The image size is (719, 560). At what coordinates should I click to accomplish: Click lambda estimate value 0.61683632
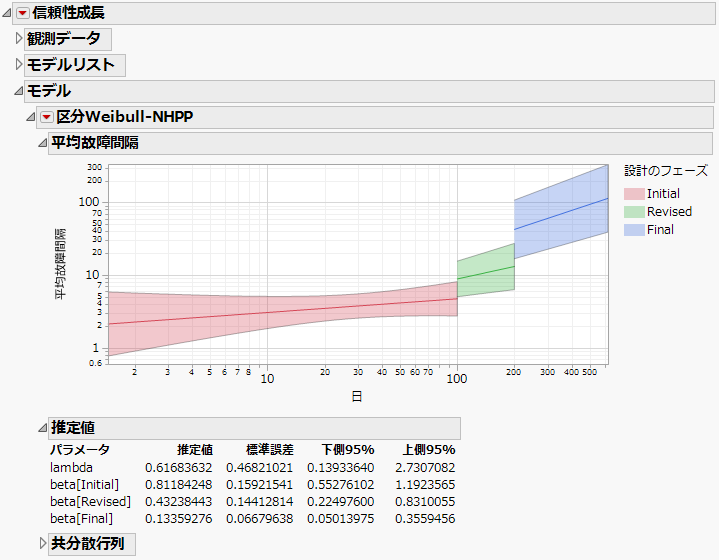click(x=179, y=467)
